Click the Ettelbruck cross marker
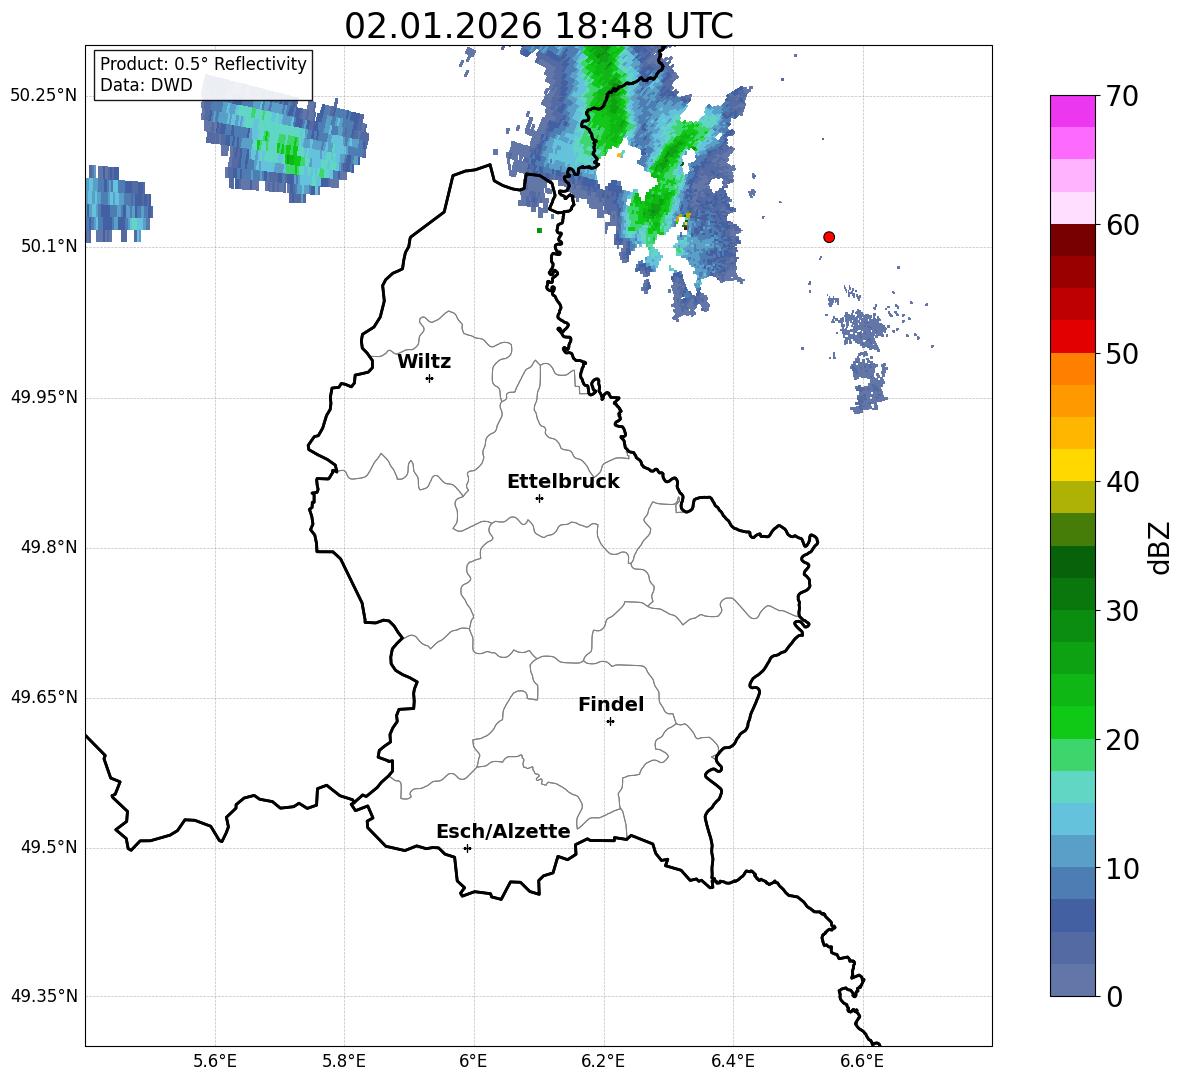The height and width of the screenshot is (1081, 1184). 539,498
